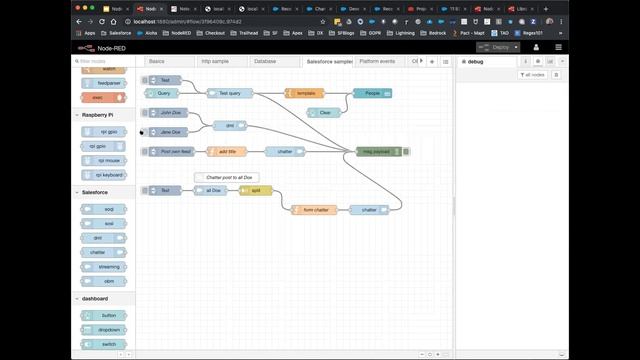Pick the chatter node in Salesforce palette

104,252
